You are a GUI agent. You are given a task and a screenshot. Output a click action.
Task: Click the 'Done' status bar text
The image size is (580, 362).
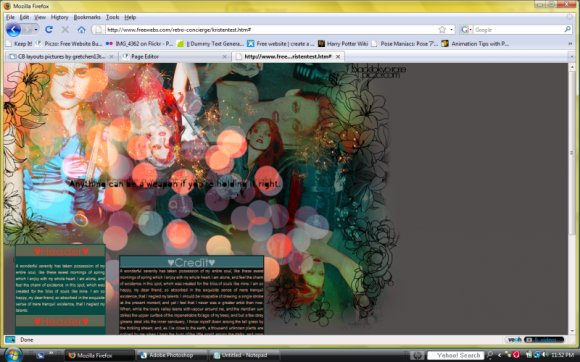point(26,339)
